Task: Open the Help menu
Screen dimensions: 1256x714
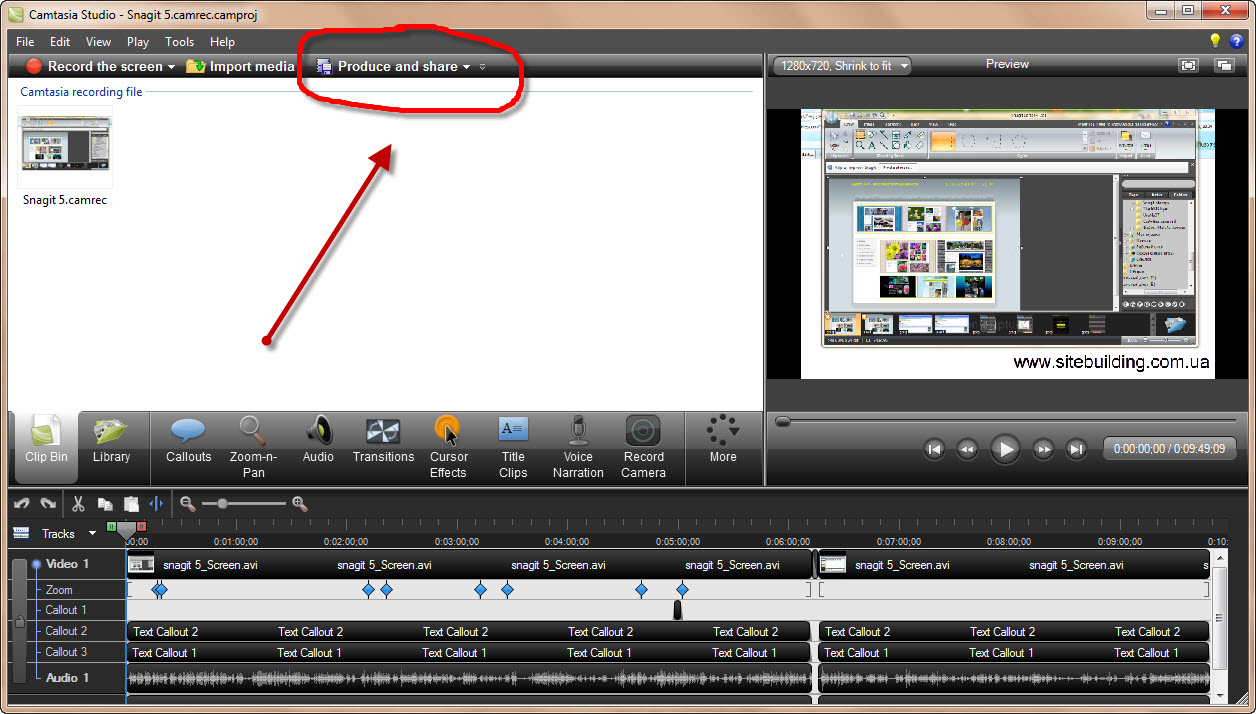Action: pos(222,42)
